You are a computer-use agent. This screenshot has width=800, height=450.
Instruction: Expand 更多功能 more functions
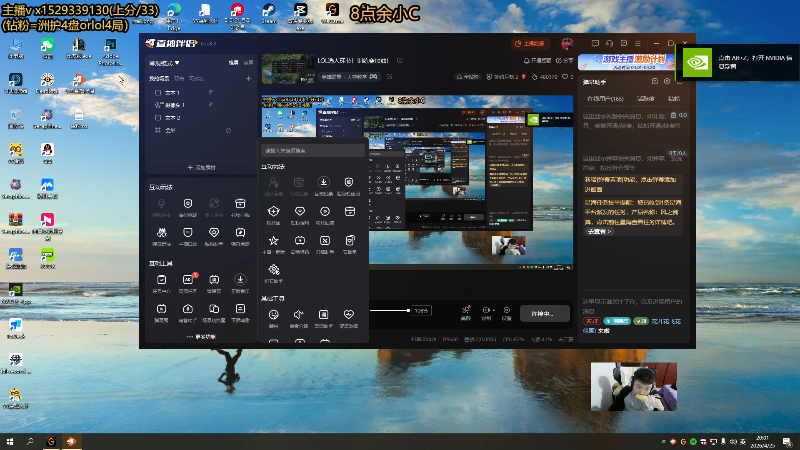coord(202,337)
